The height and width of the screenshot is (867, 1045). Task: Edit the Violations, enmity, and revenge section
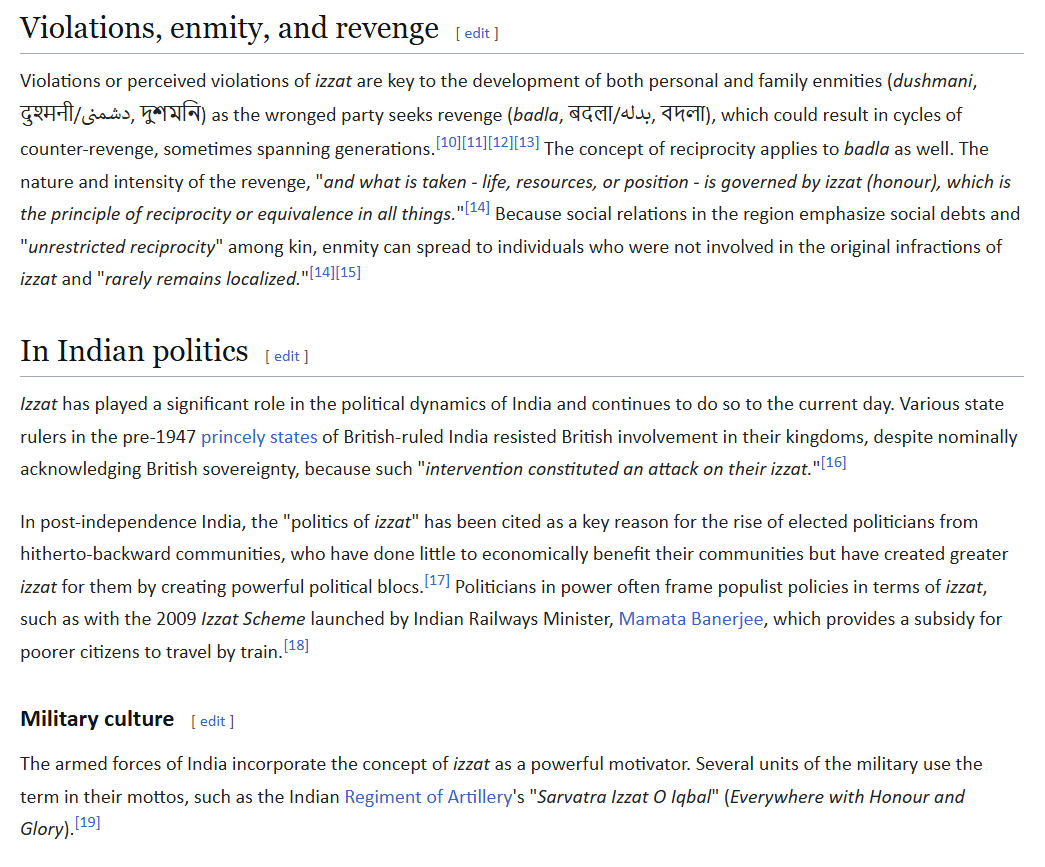[x=477, y=33]
